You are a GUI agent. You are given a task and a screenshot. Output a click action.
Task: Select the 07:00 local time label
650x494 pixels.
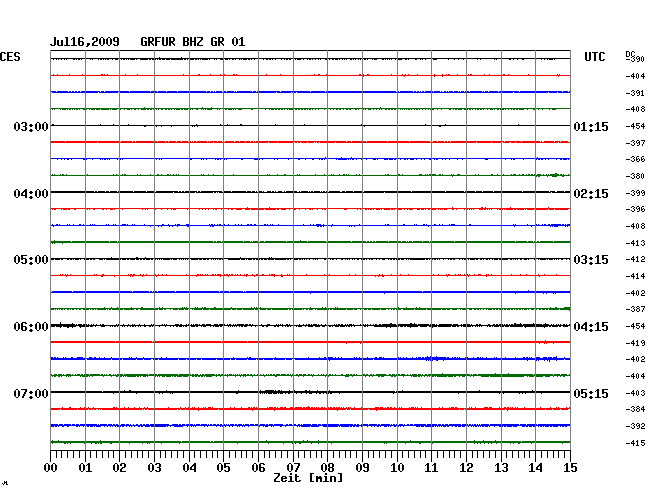tap(31, 393)
